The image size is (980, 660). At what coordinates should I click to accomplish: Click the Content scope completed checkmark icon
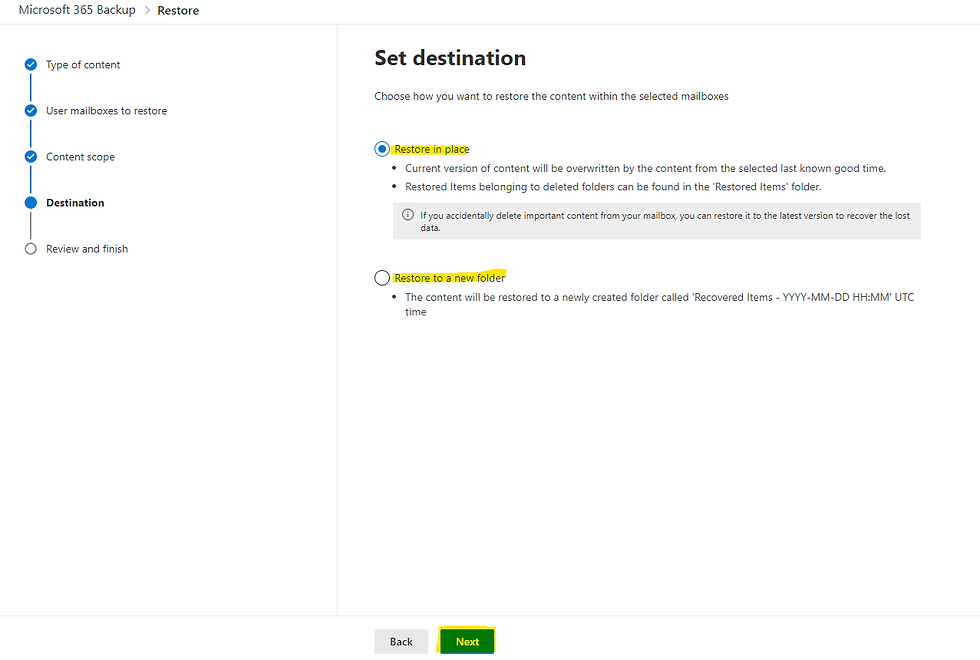31,157
